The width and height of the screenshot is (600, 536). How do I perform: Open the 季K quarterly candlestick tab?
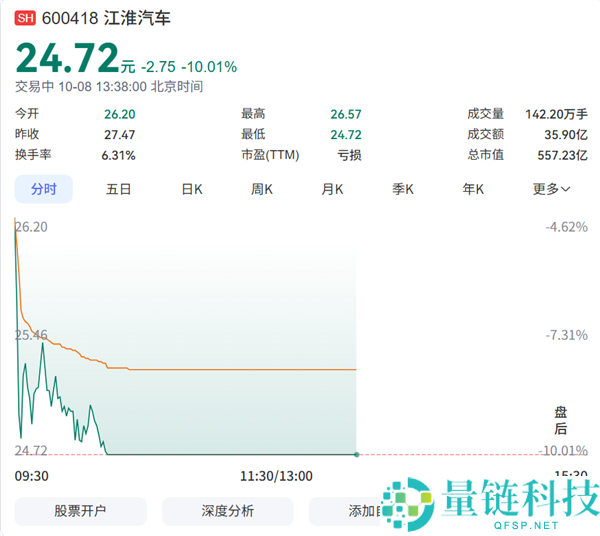[x=403, y=189]
